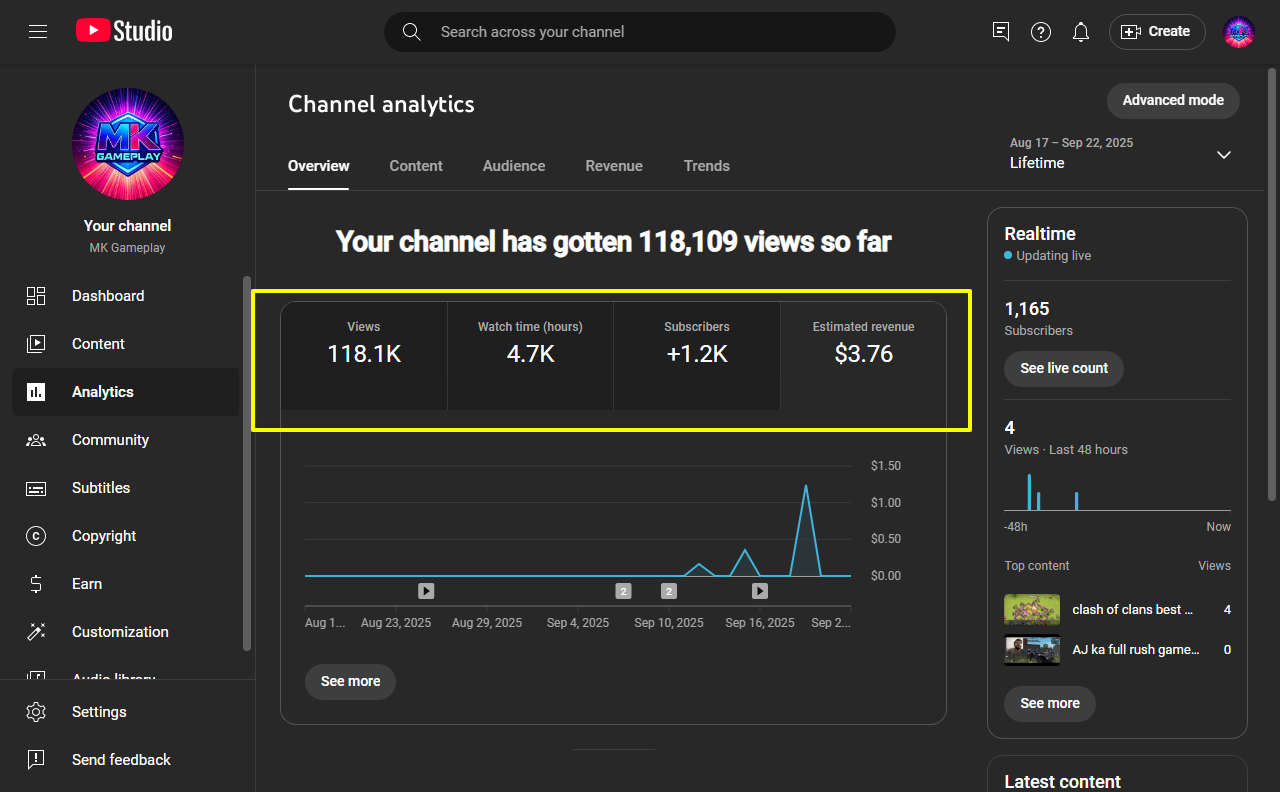Open Settings from the sidebar

point(98,712)
